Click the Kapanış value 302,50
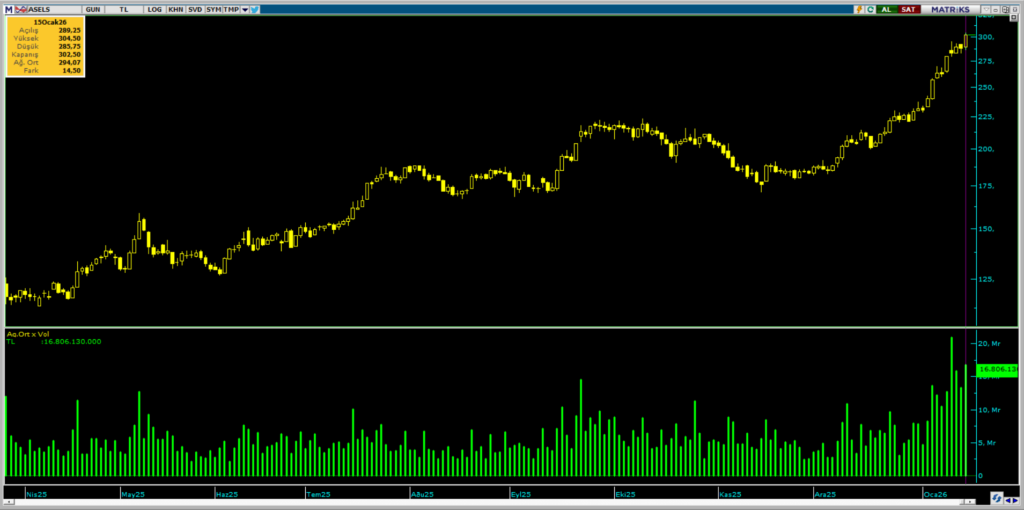 pyautogui.click(x=69, y=55)
